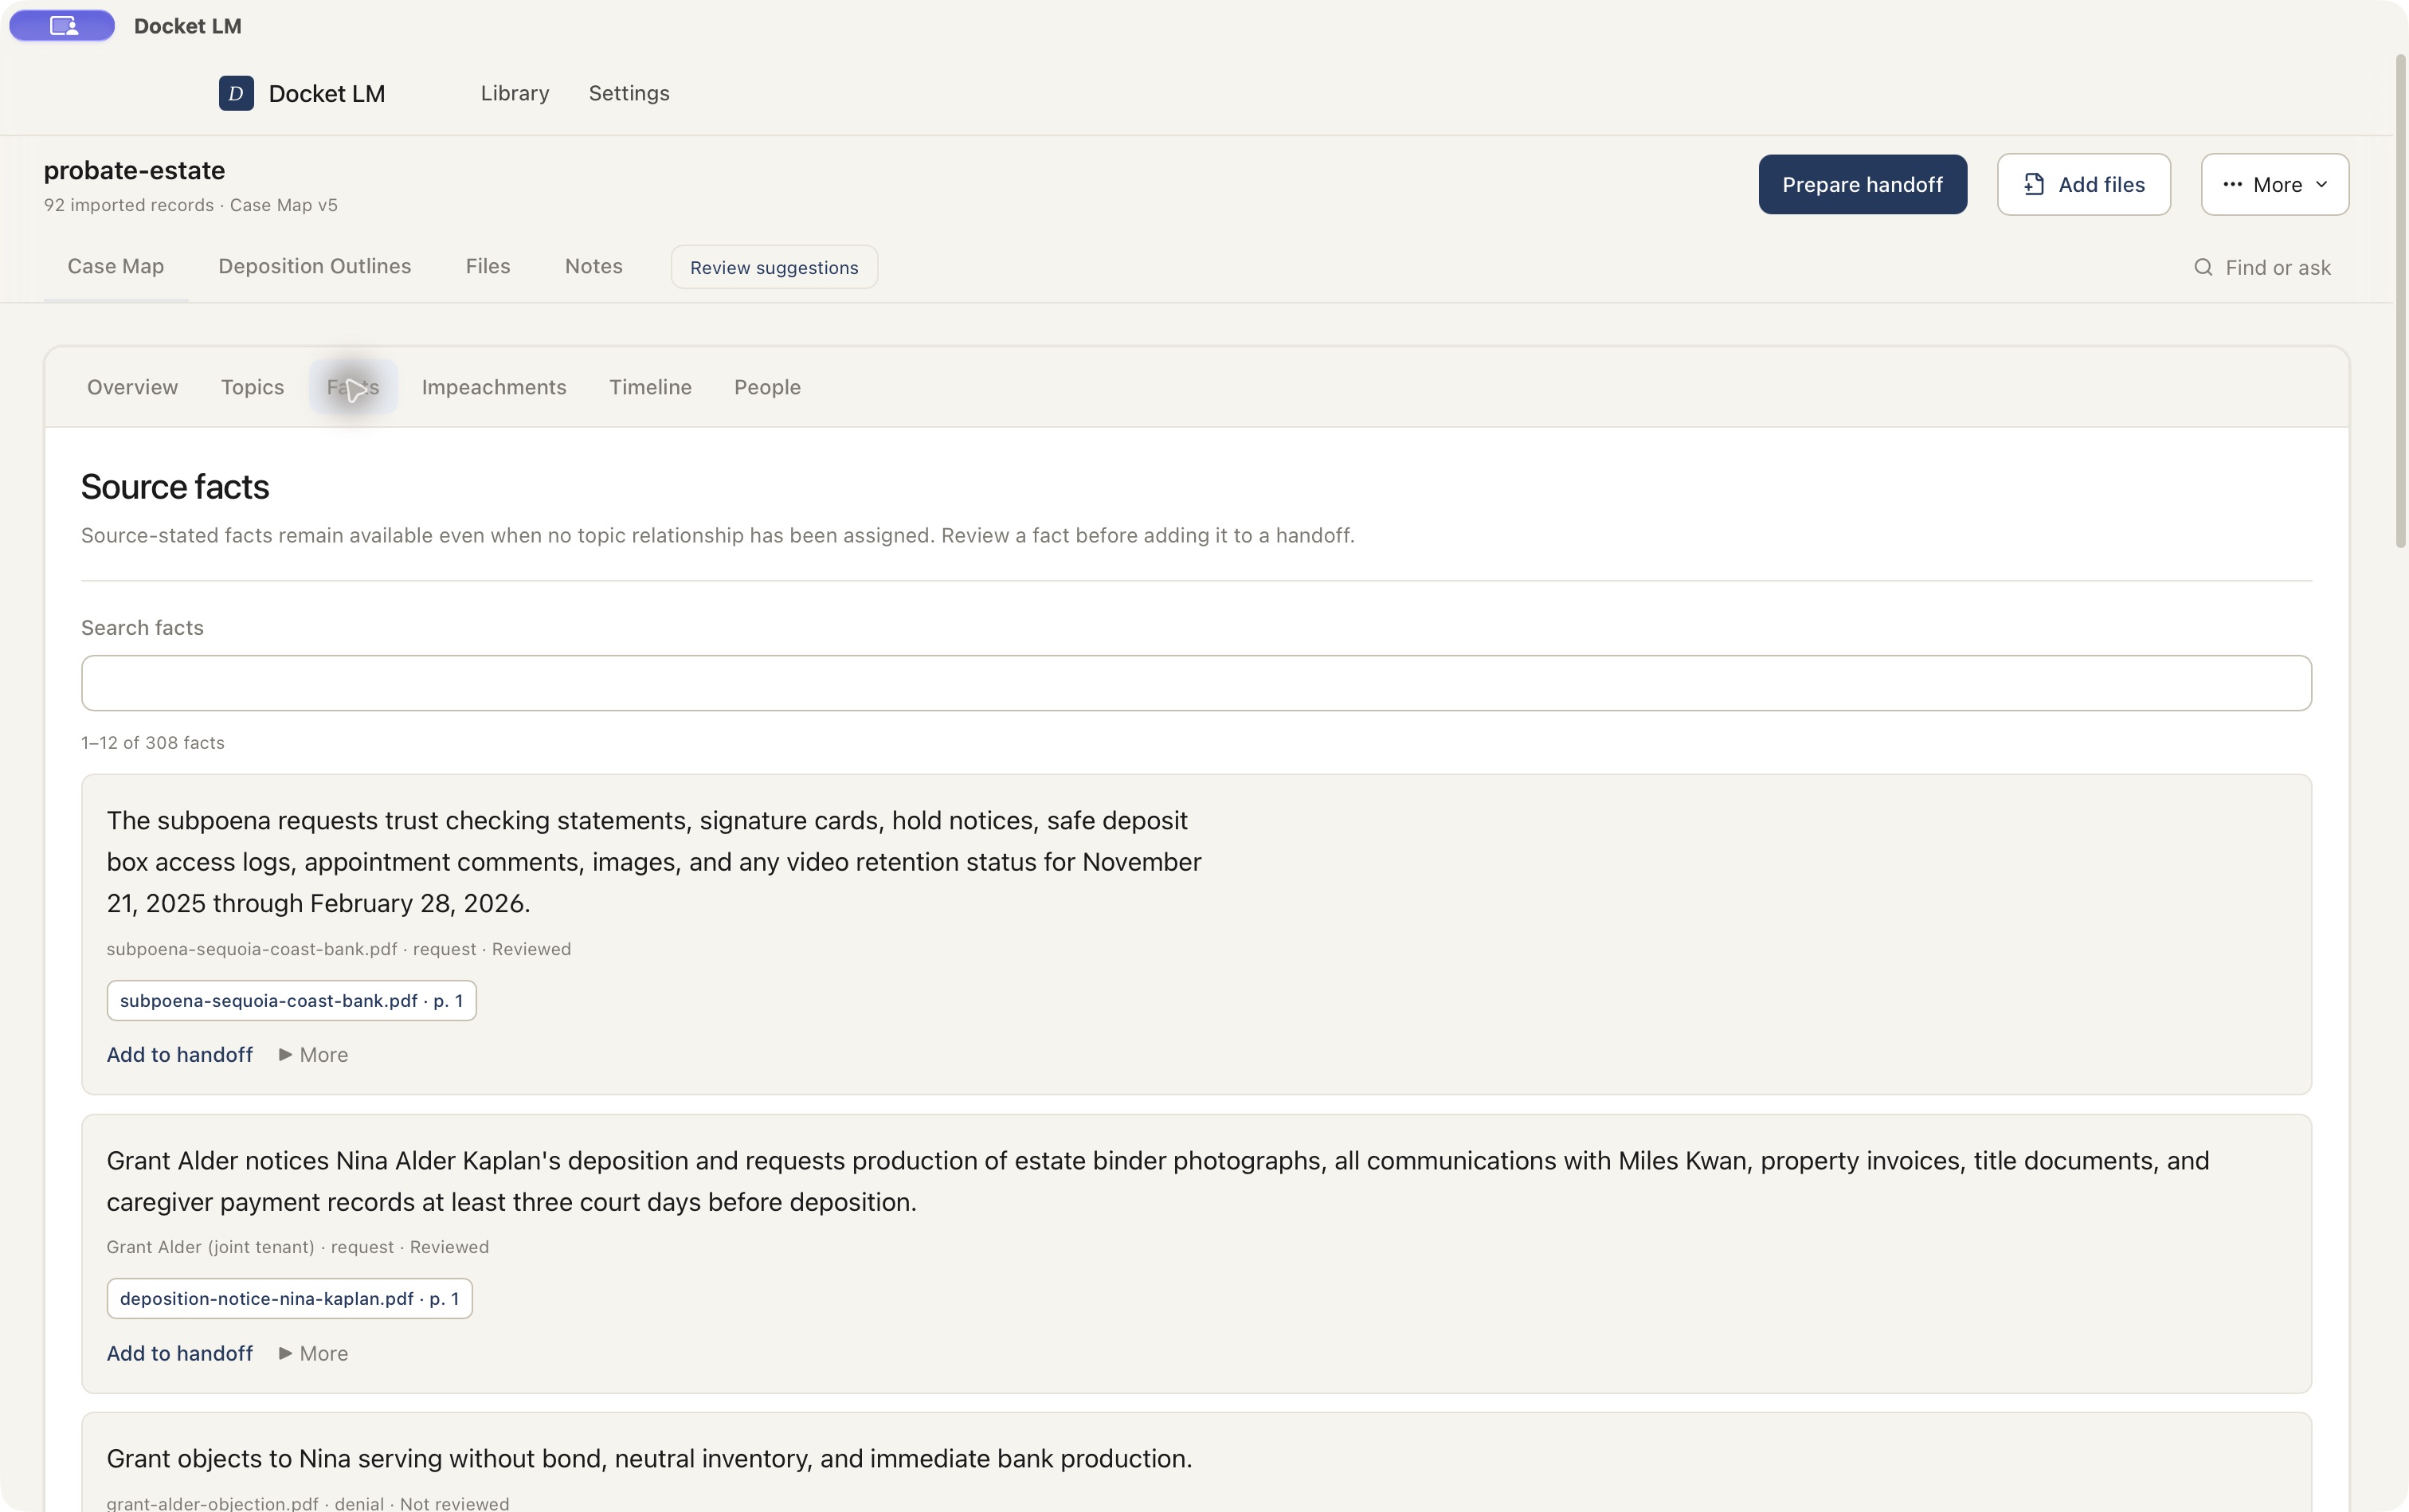Screen dimensions: 2409x1512
Task: Click the Docket LM logo icon
Action: click(x=236, y=93)
